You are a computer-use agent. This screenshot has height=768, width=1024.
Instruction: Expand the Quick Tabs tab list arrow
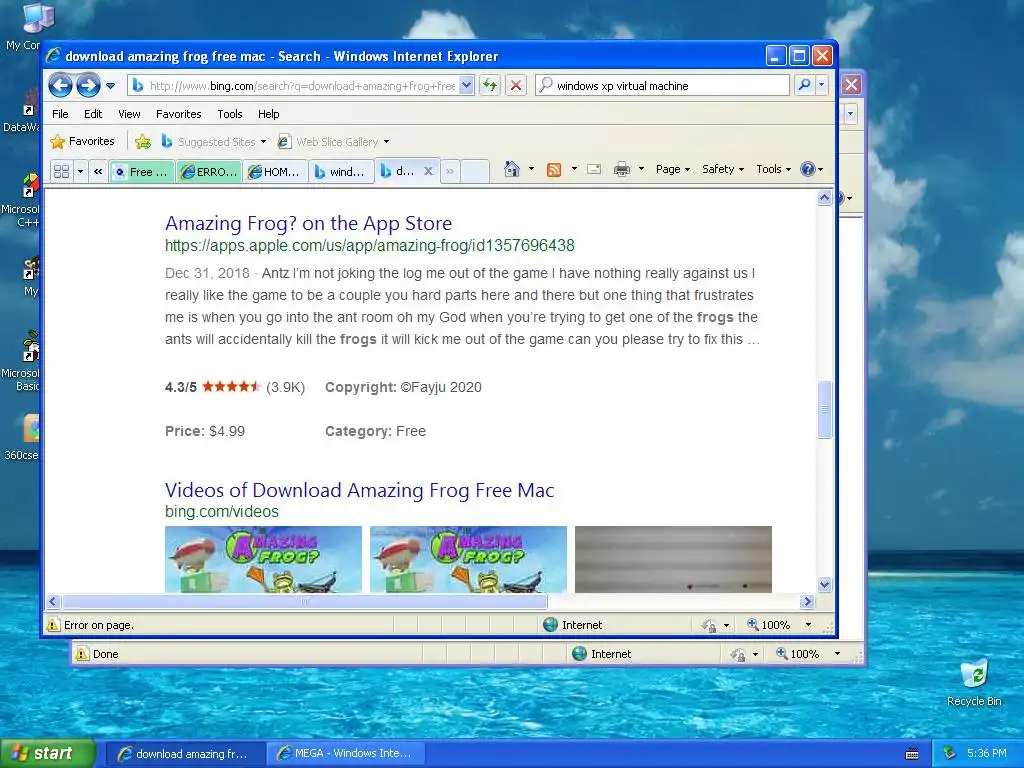pyautogui.click(x=80, y=171)
